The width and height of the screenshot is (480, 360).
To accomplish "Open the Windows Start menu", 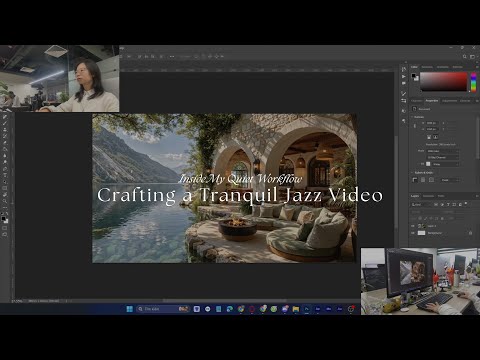I will click(130, 309).
